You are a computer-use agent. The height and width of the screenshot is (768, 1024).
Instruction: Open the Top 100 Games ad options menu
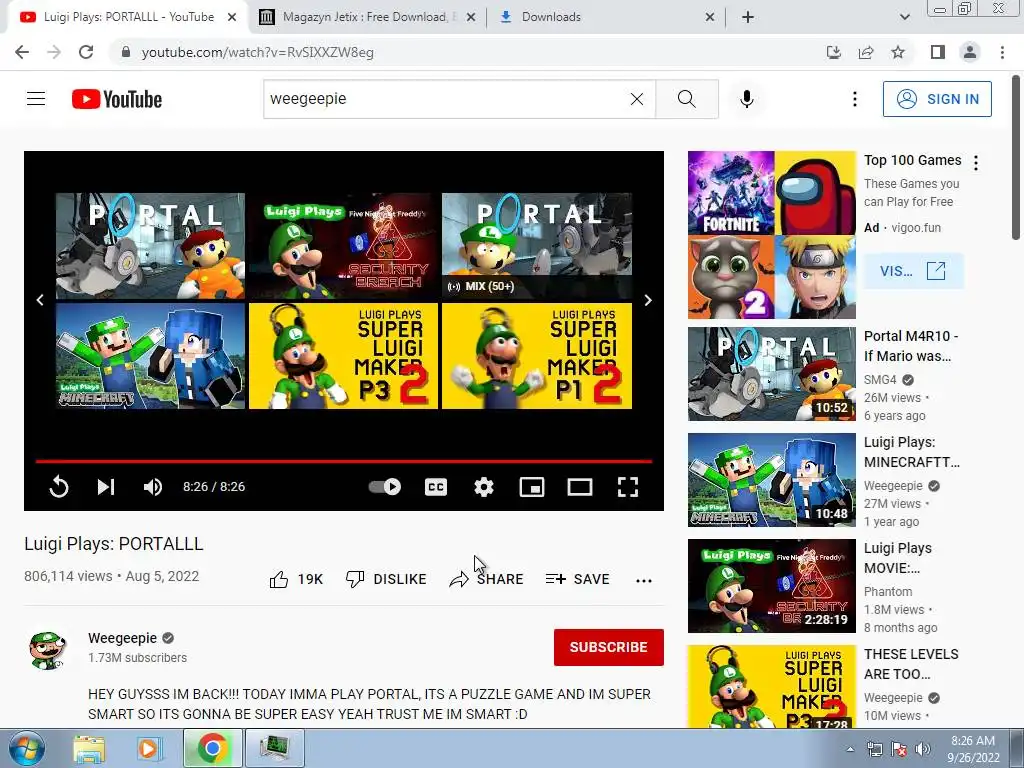976,163
